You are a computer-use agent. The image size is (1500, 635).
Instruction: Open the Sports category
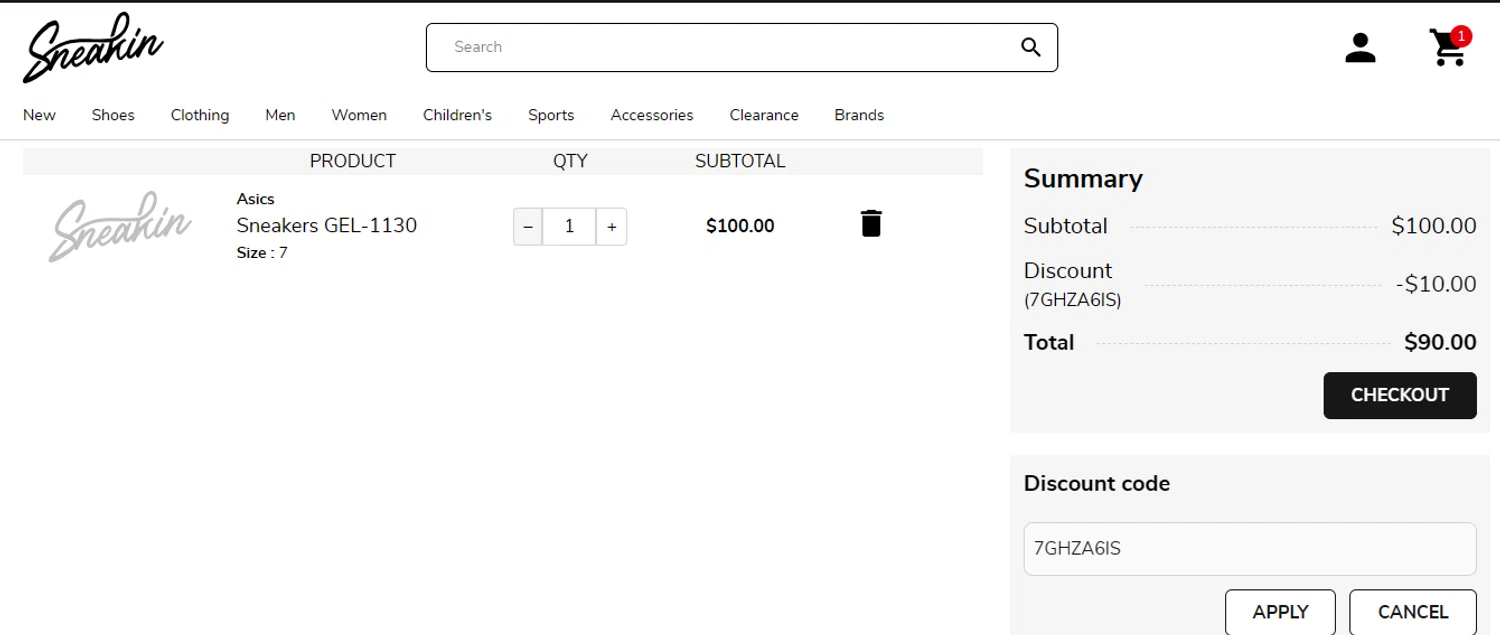tap(551, 115)
